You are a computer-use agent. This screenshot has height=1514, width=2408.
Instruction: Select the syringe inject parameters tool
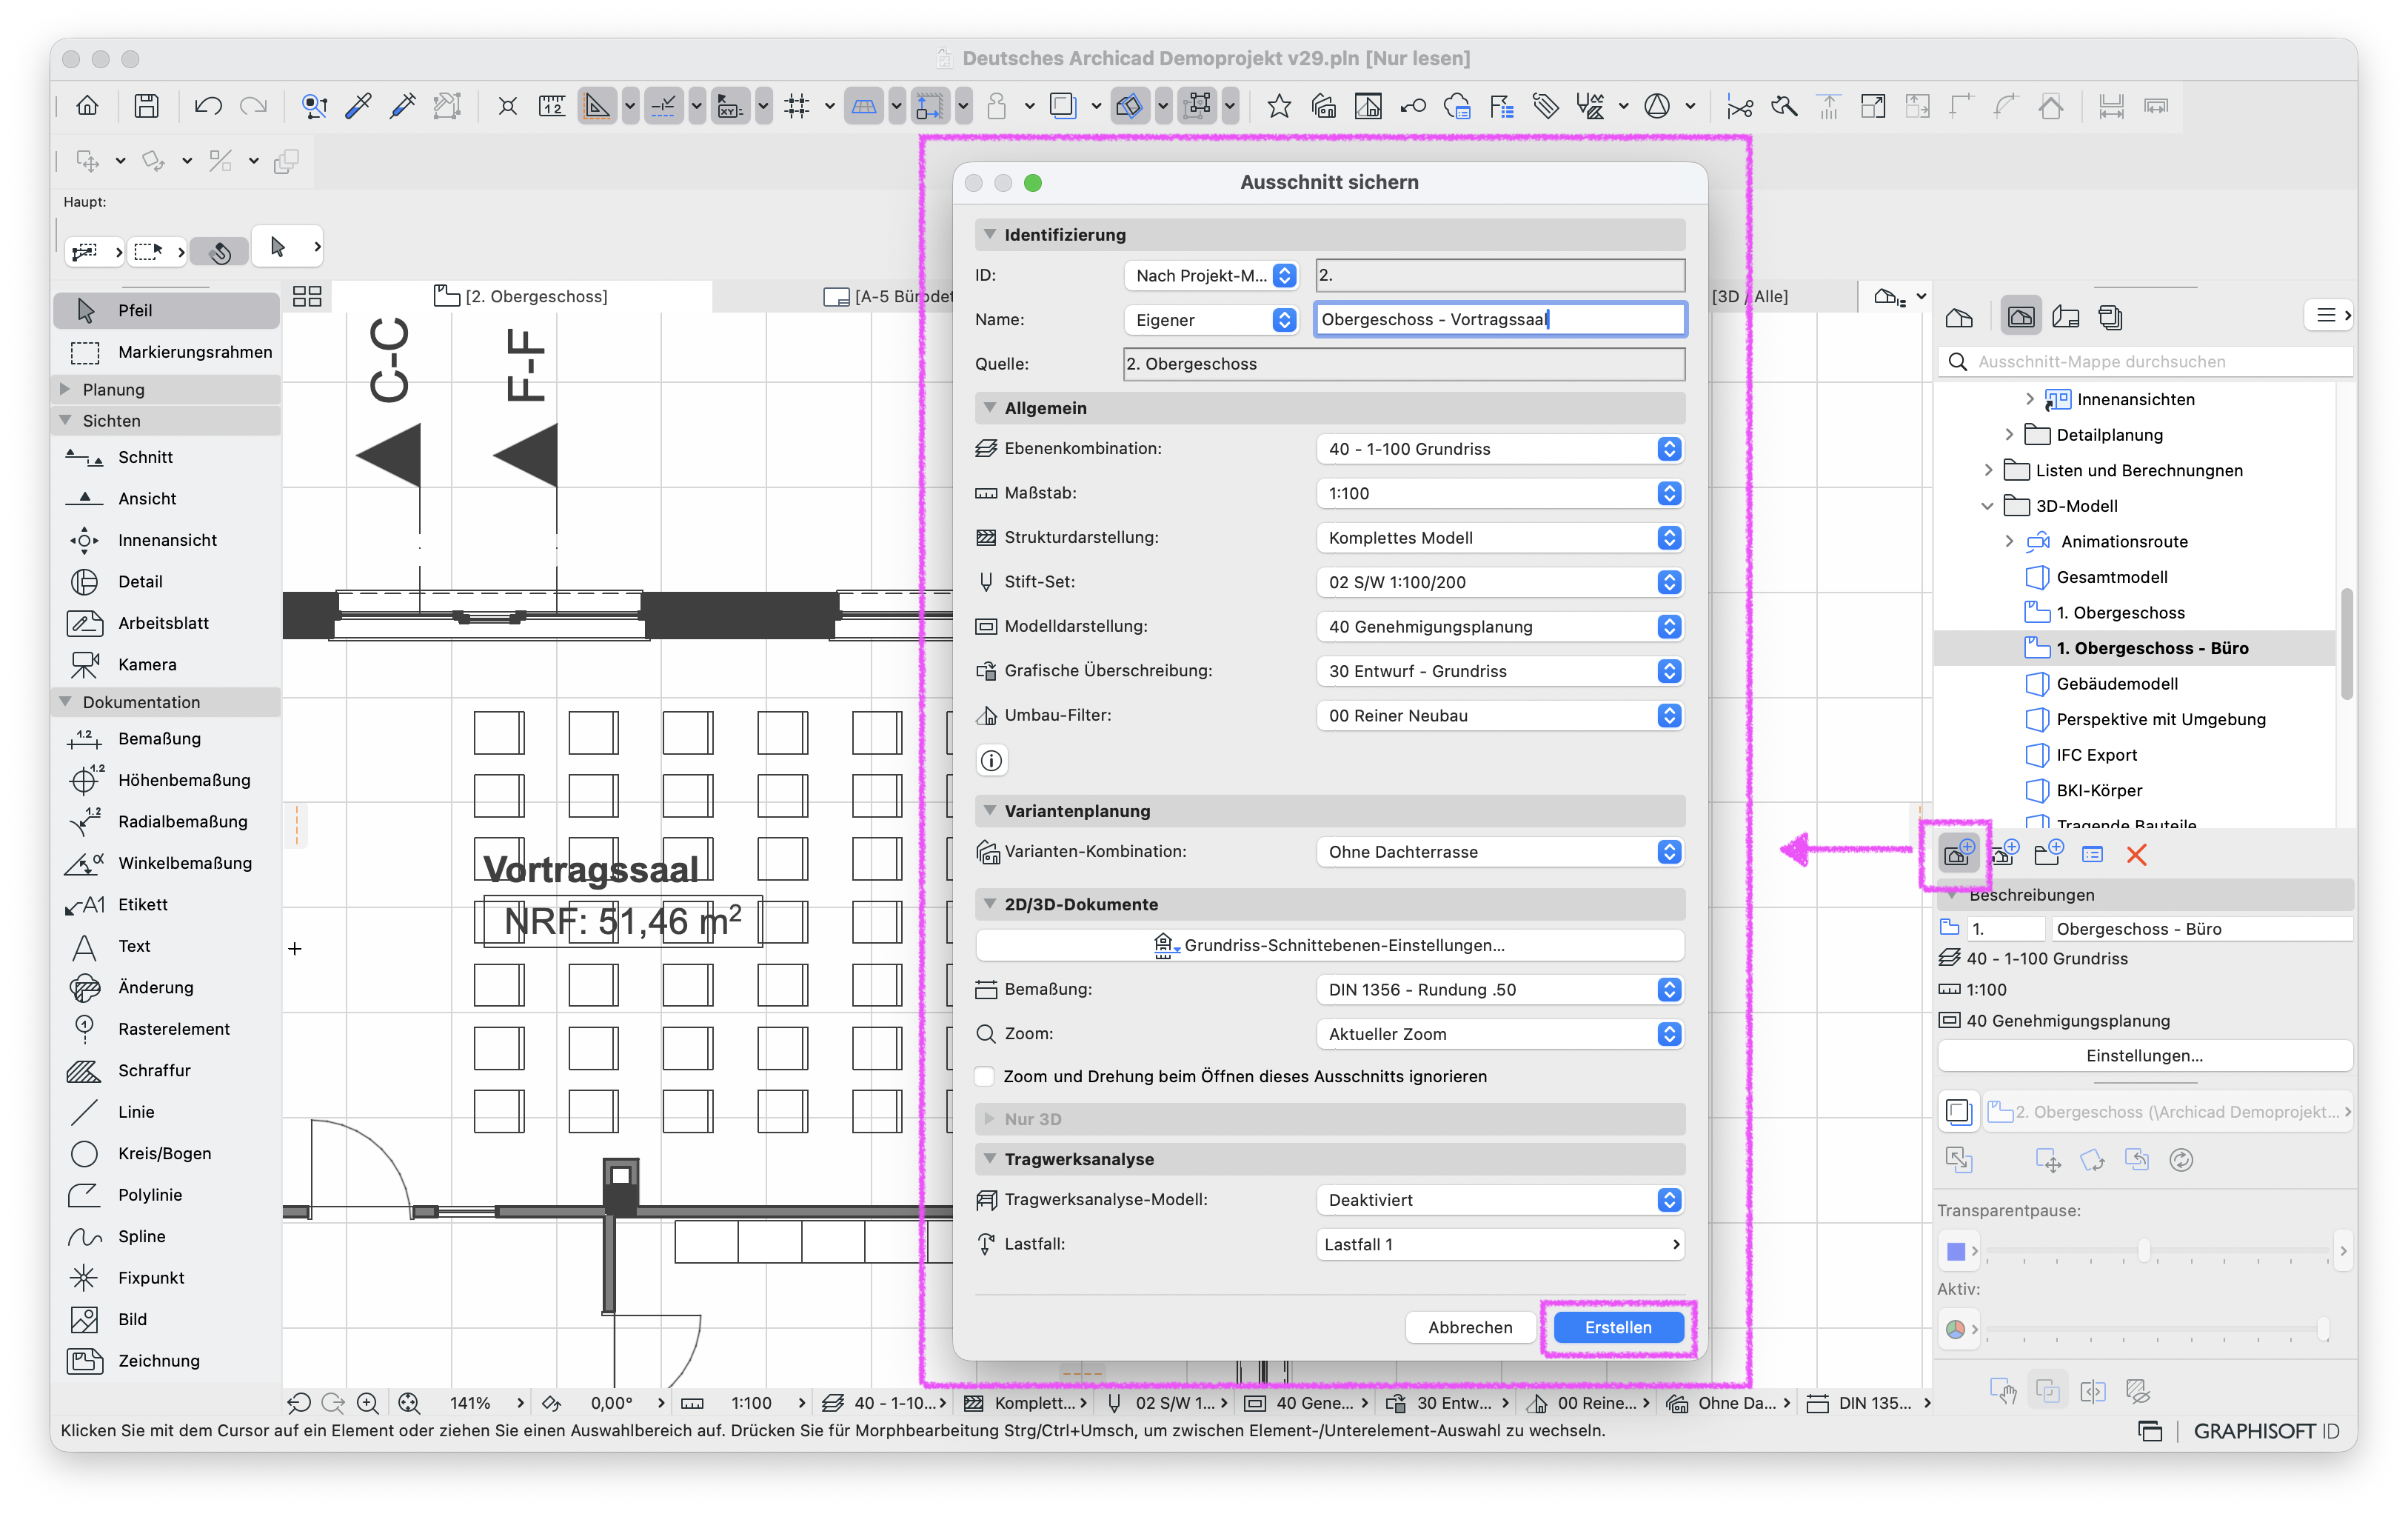click(x=403, y=105)
